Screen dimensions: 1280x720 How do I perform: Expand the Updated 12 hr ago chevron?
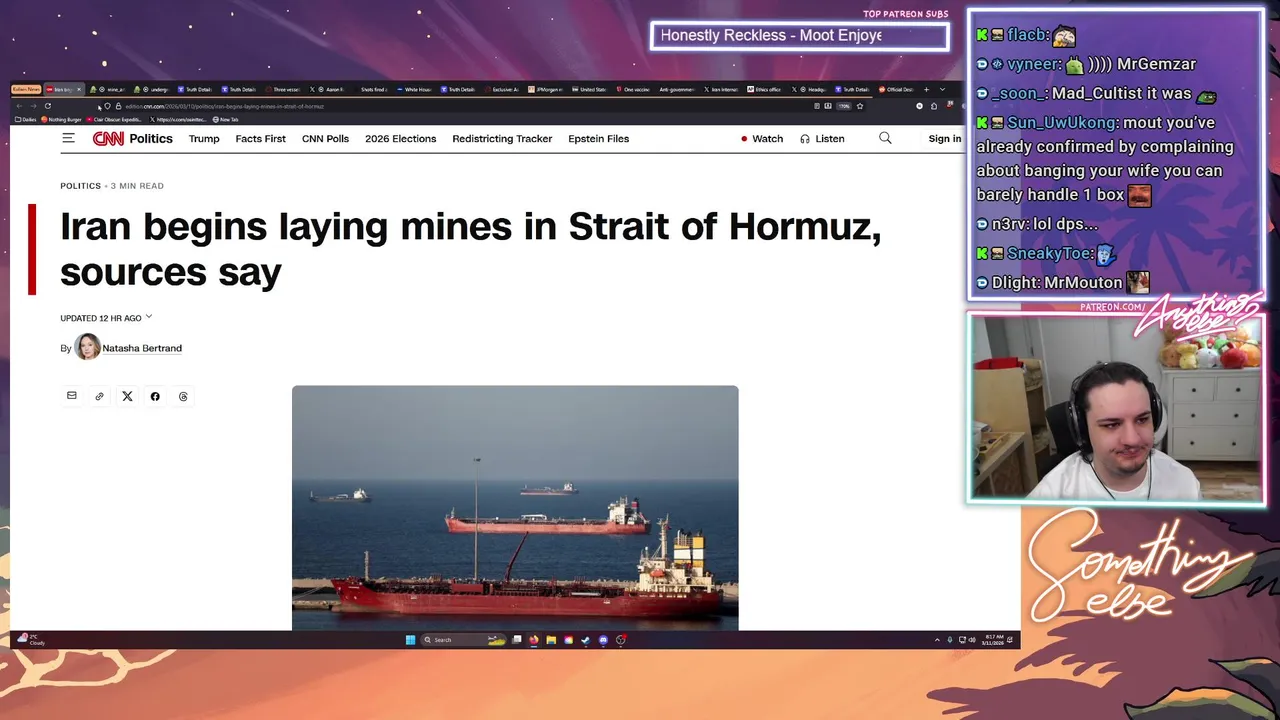[149, 317]
